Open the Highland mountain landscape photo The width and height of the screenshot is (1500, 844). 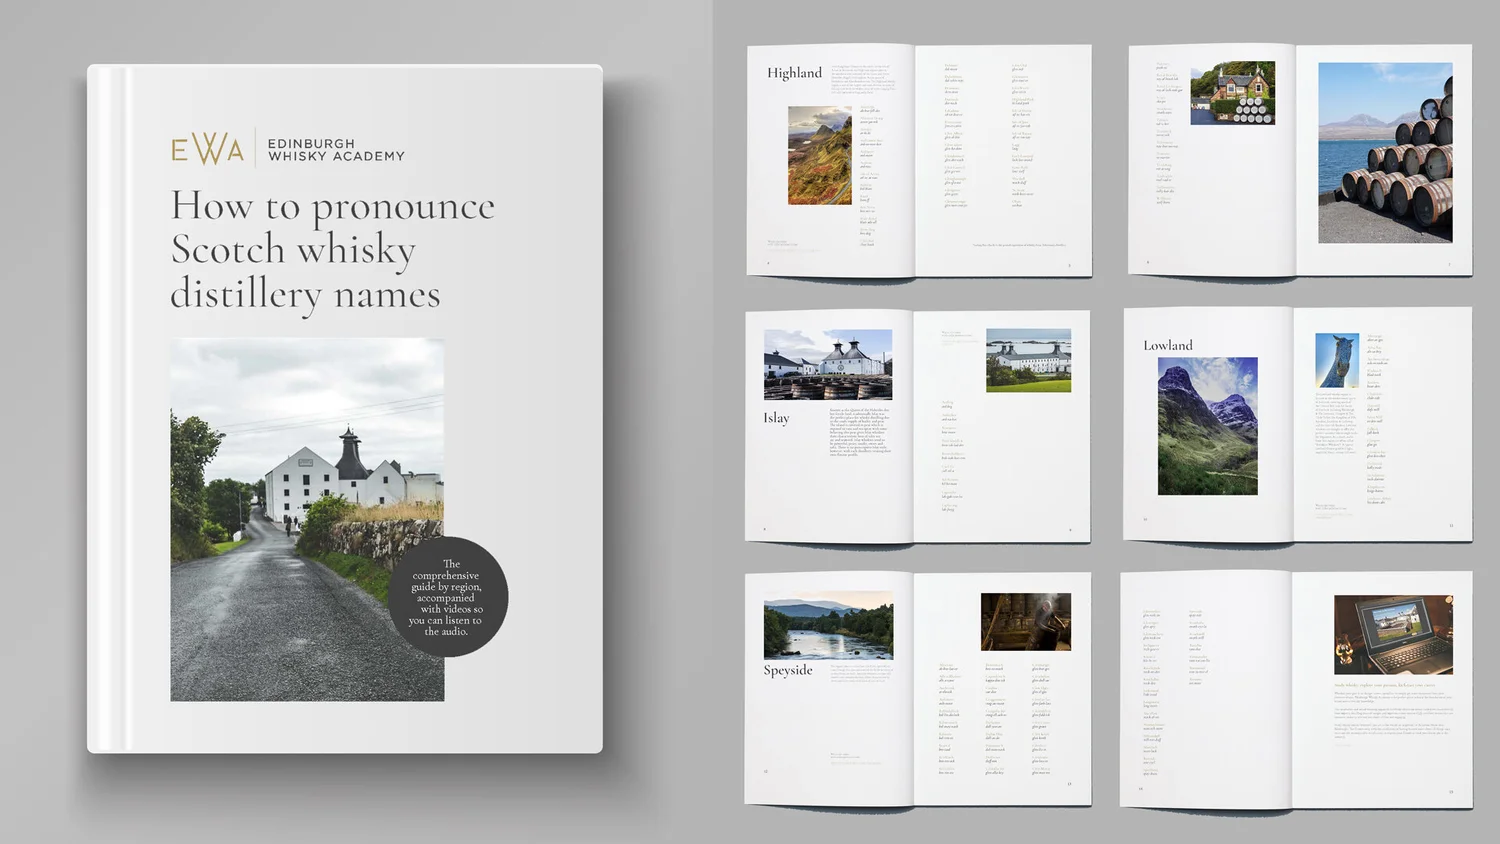[820, 156]
